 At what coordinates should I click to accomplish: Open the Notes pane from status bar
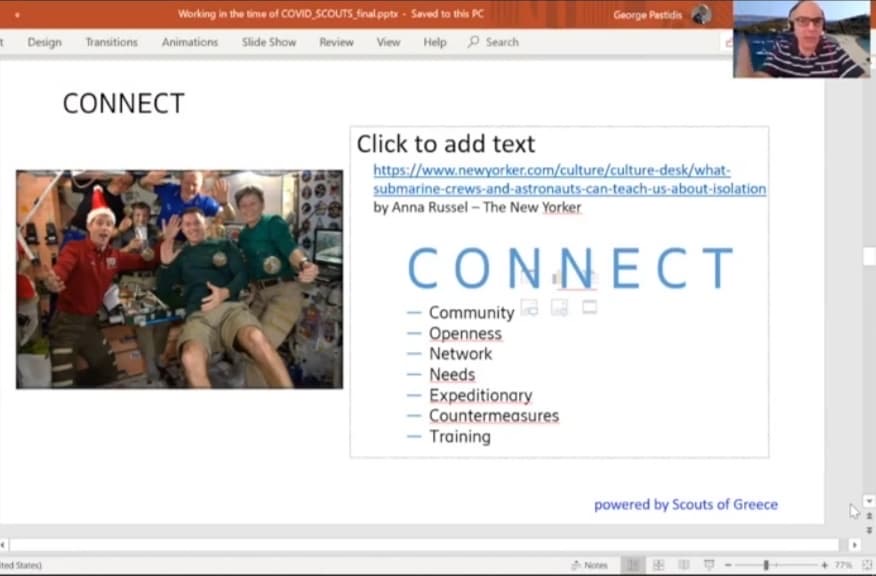[588, 565]
